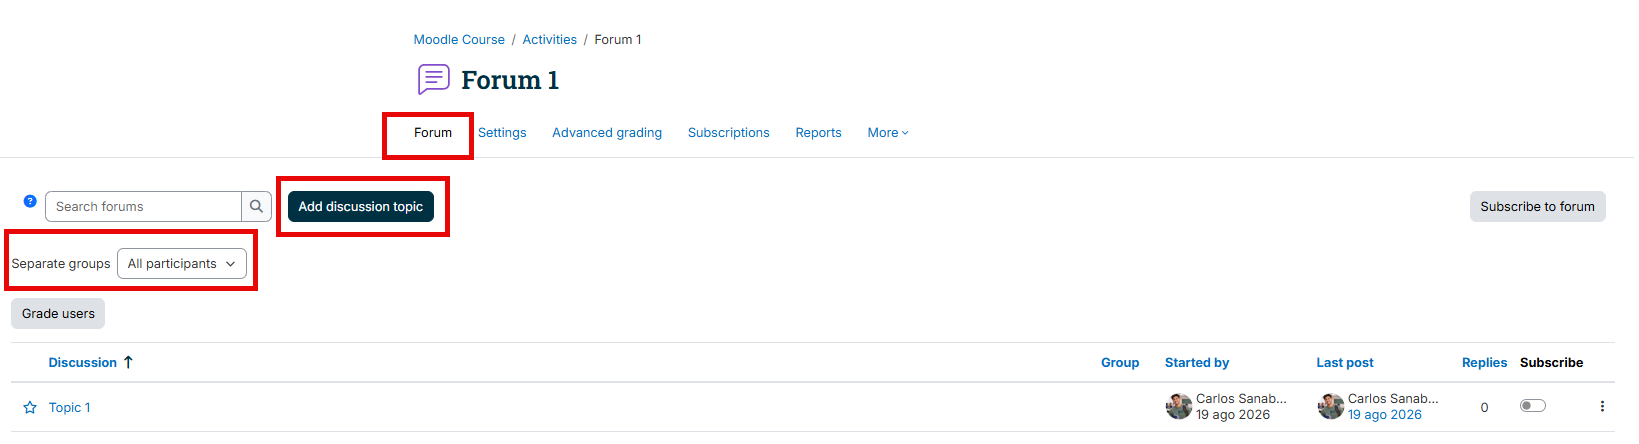Open the blue help question icon
Image resolution: width=1639 pixels, height=444 pixels.
(30, 201)
